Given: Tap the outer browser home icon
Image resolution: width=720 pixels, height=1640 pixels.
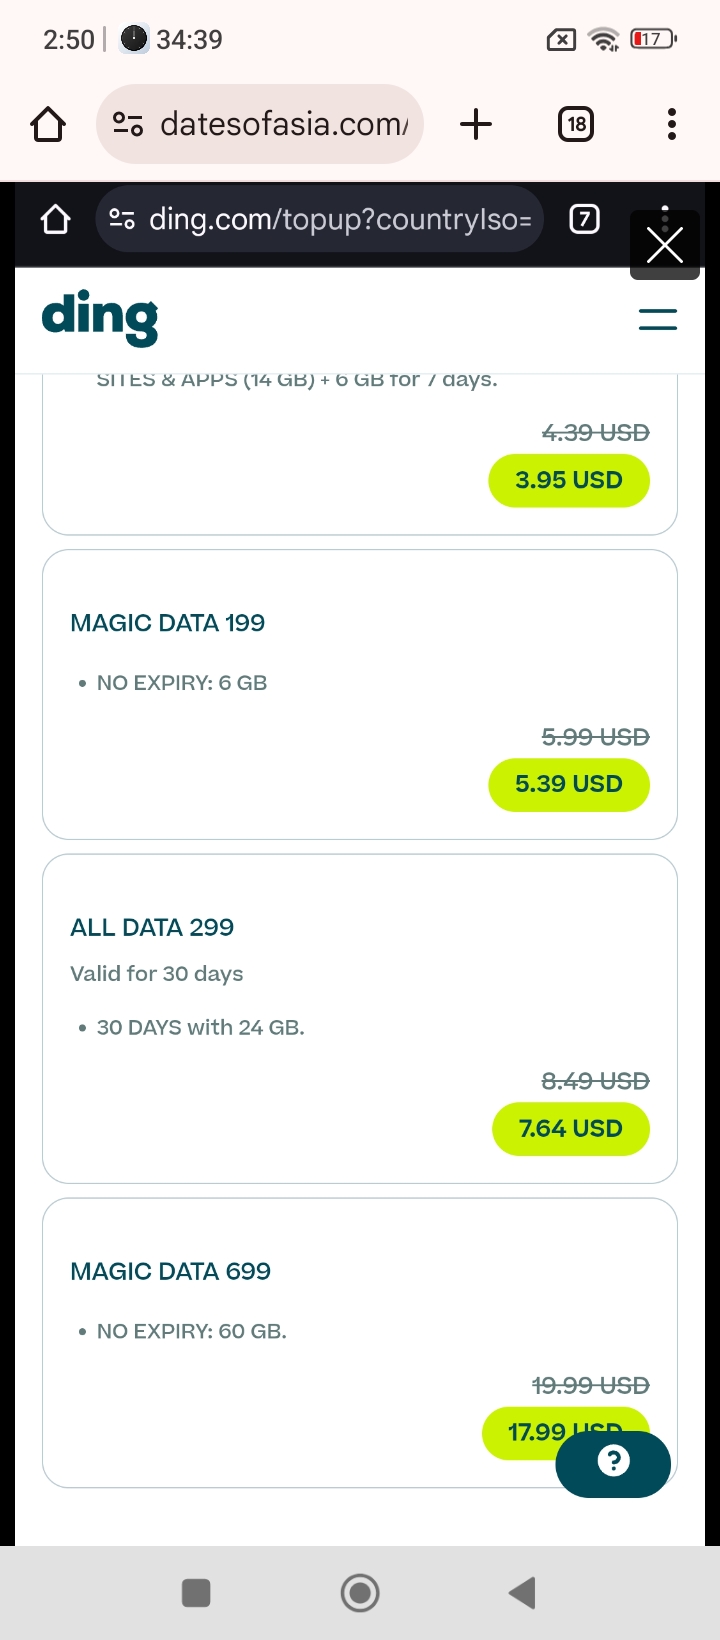Looking at the screenshot, I should pos(48,124).
